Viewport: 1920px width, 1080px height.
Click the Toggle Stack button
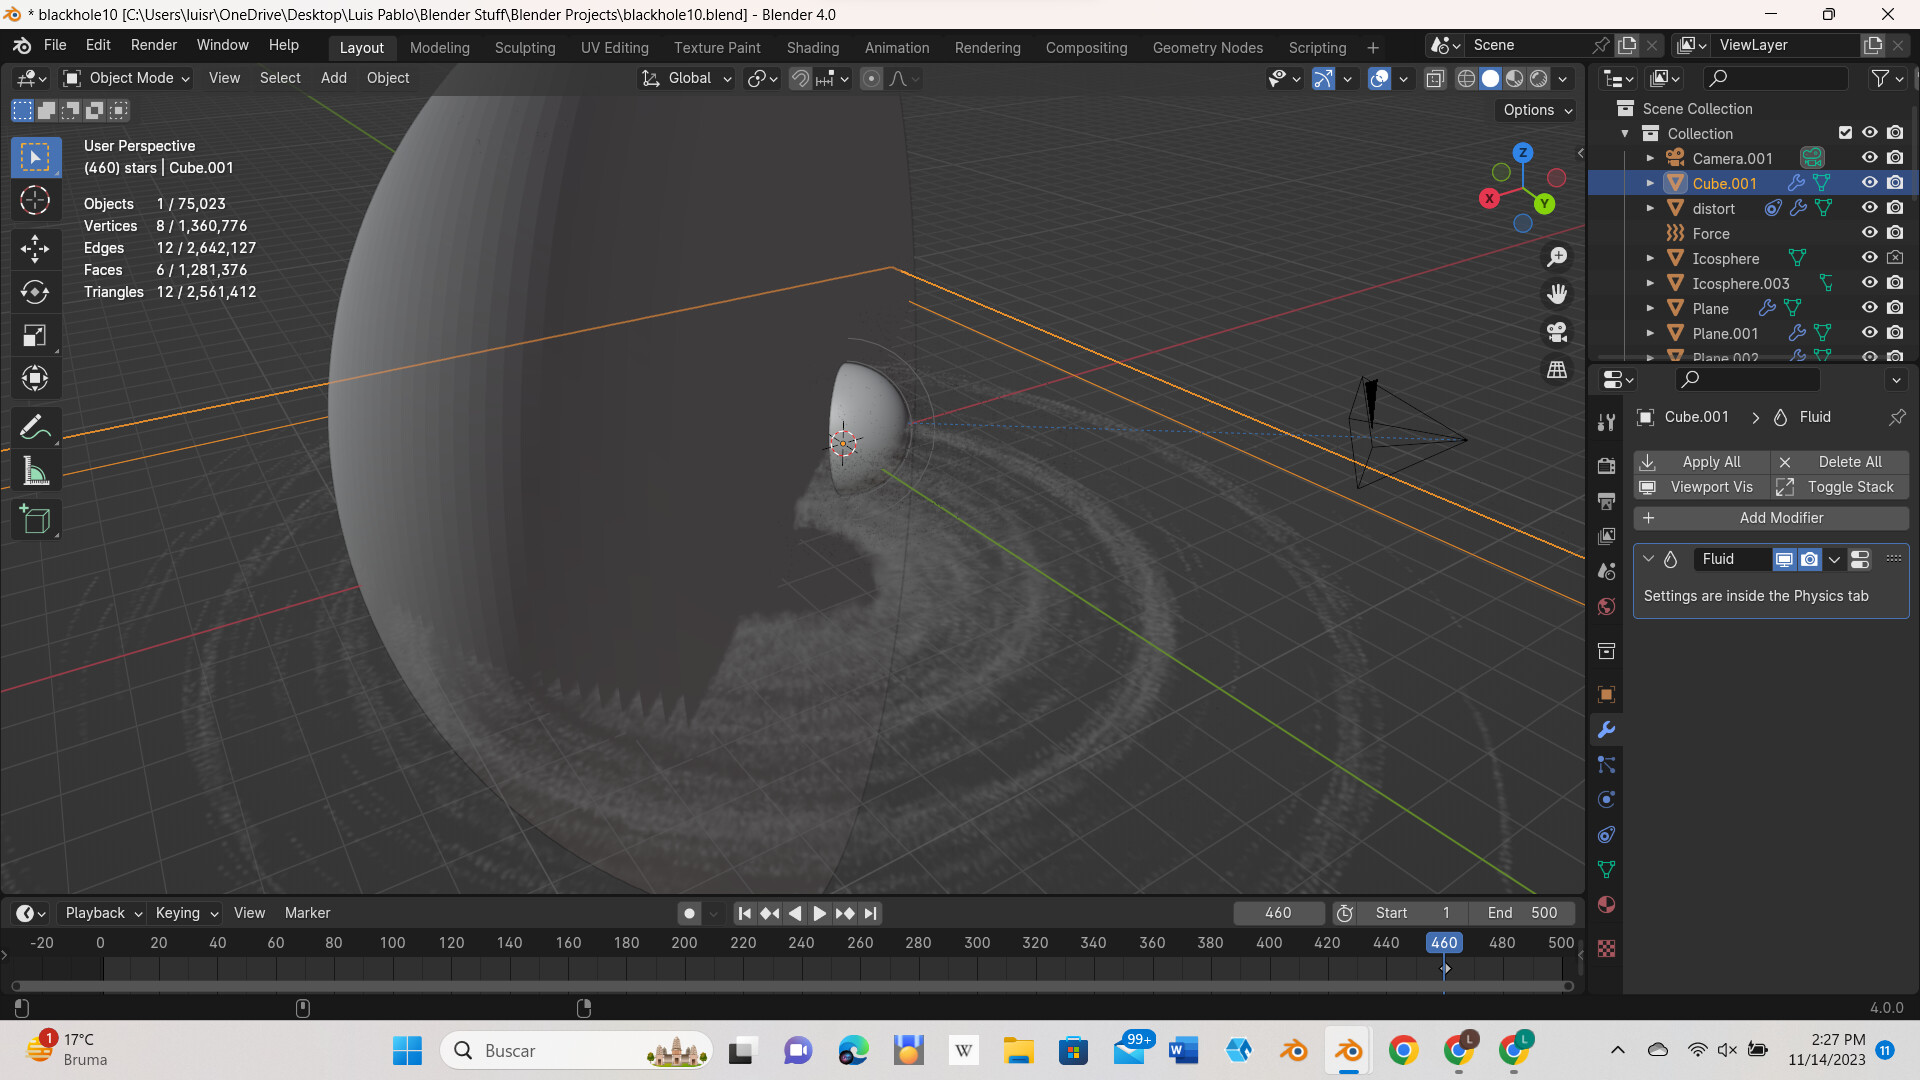coord(1840,487)
